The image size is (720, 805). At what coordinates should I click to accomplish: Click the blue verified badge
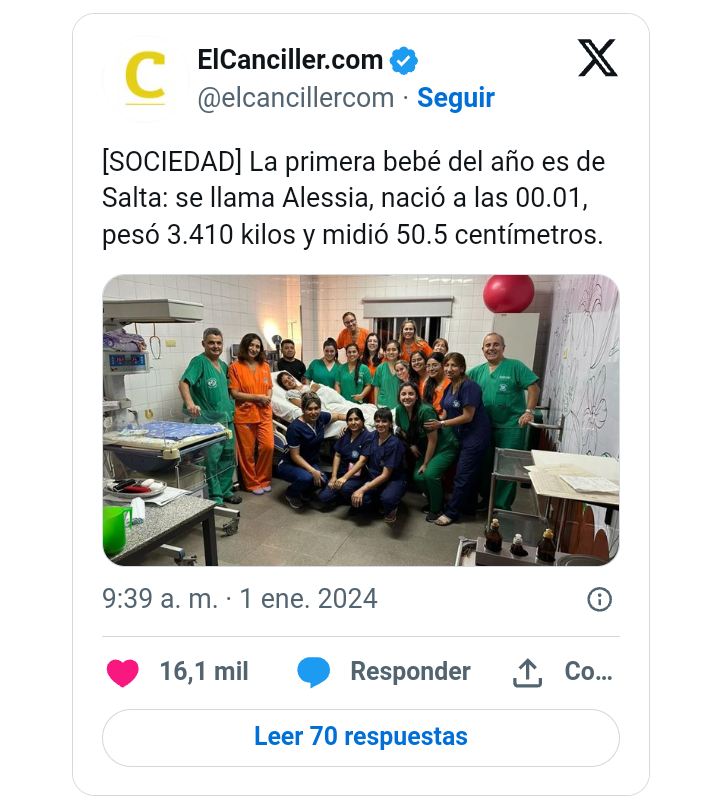coord(404,61)
